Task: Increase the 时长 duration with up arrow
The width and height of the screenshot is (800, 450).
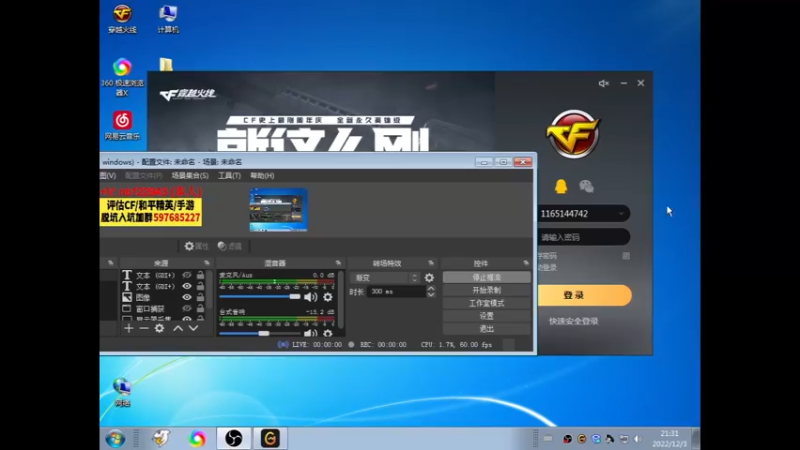Action: tap(431, 288)
